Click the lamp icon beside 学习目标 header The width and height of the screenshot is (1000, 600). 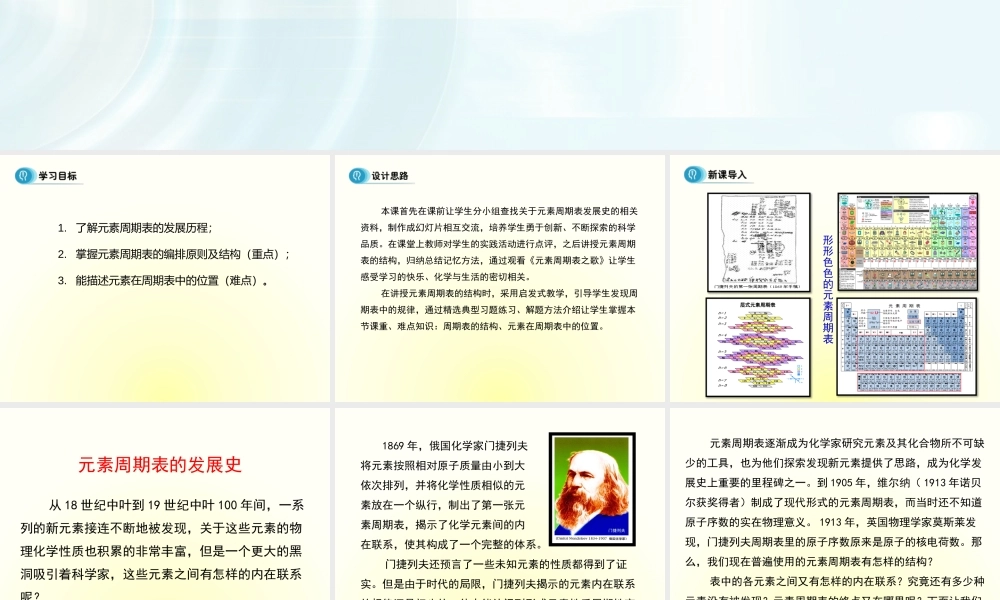pyautogui.click(x=23, y=174)
